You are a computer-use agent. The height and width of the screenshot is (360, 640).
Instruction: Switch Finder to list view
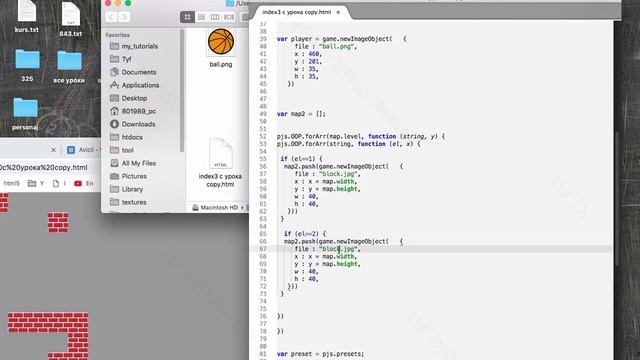point(201,17)
